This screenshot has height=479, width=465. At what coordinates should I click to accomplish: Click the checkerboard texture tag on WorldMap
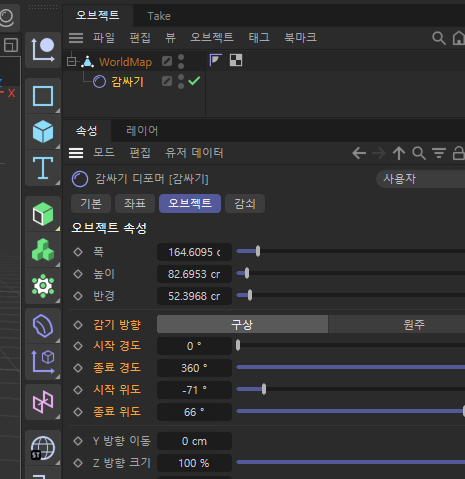coord(236,60)
